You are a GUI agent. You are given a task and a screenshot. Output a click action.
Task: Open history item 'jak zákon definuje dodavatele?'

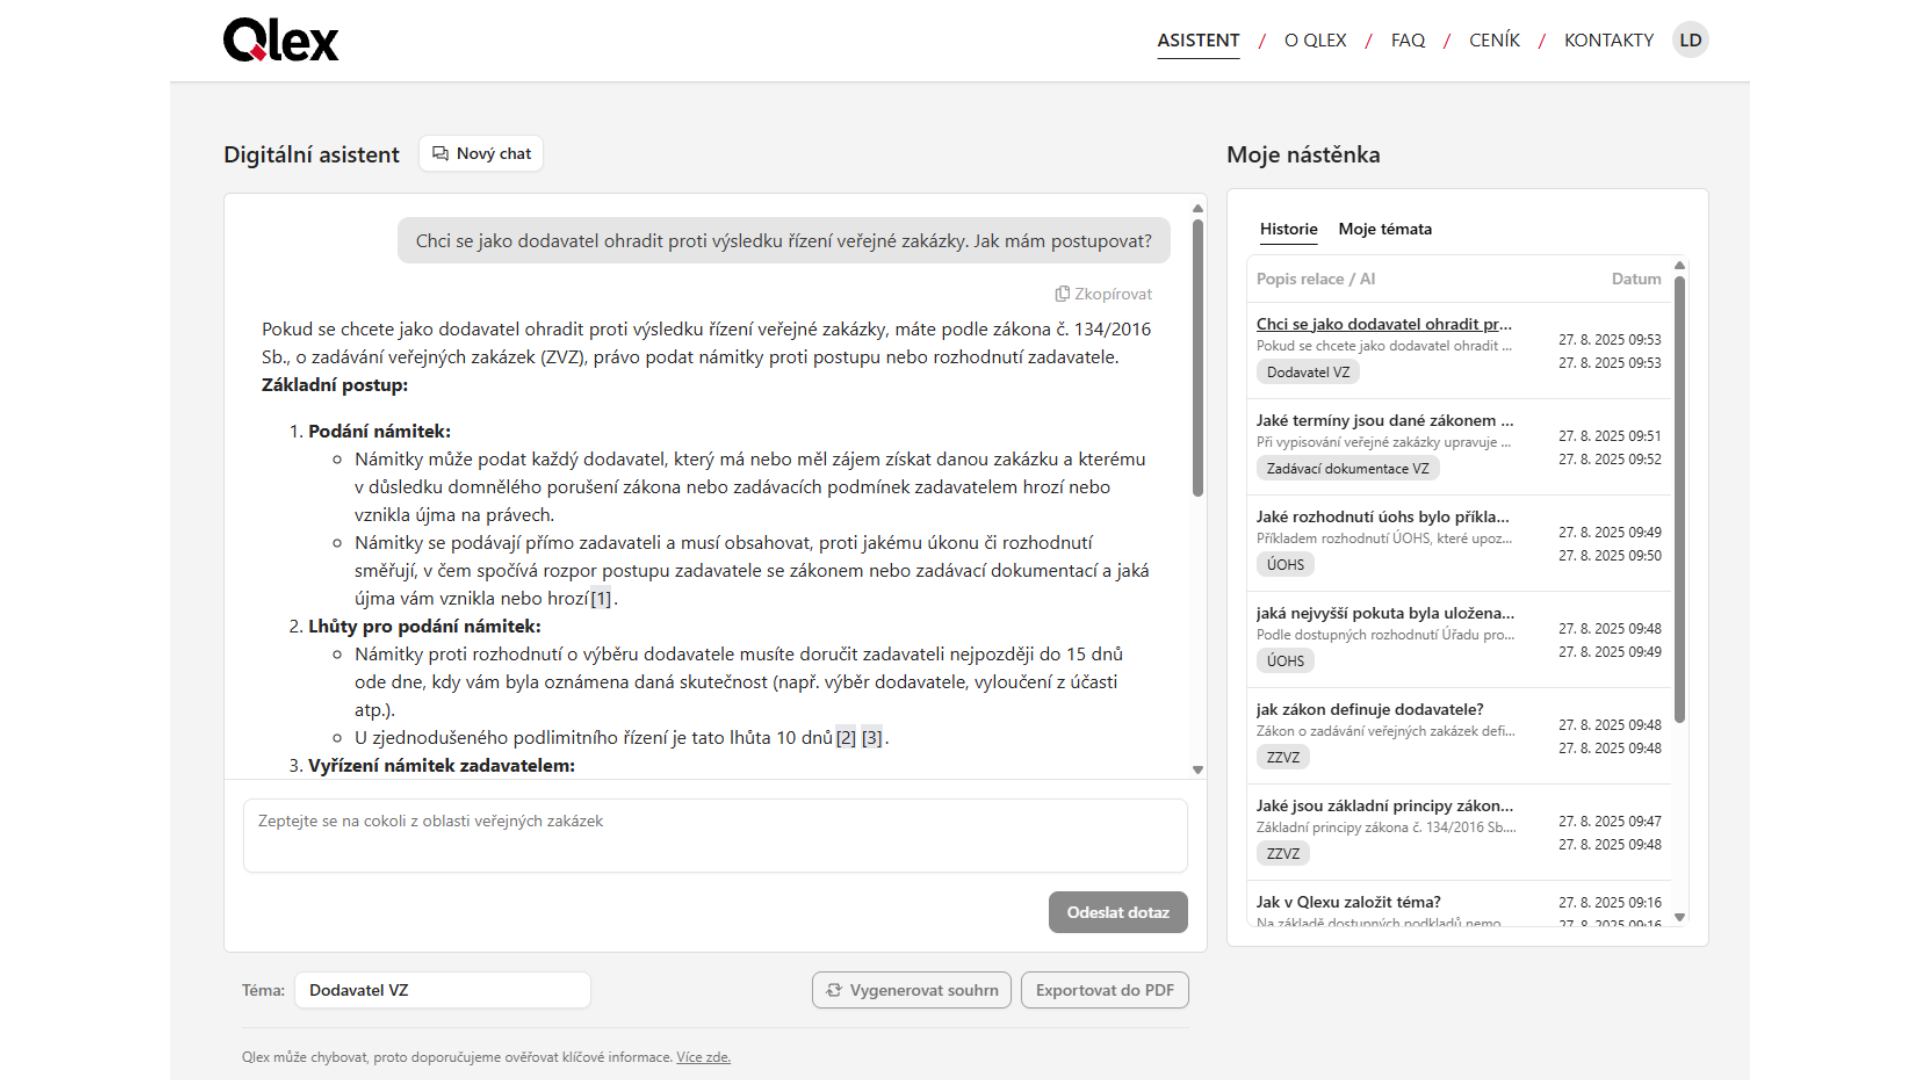1370,709
